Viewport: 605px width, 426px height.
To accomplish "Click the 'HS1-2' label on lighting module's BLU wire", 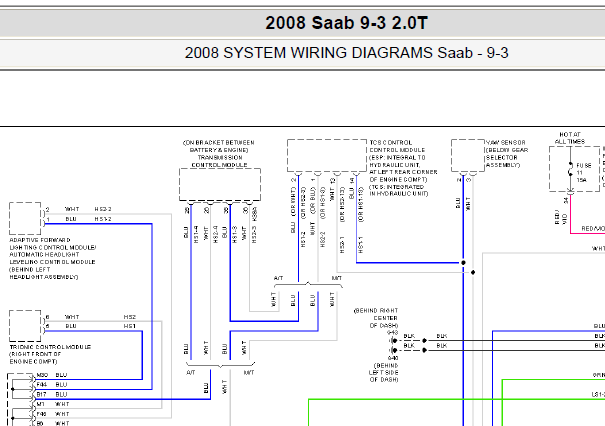I will (103, 219).
